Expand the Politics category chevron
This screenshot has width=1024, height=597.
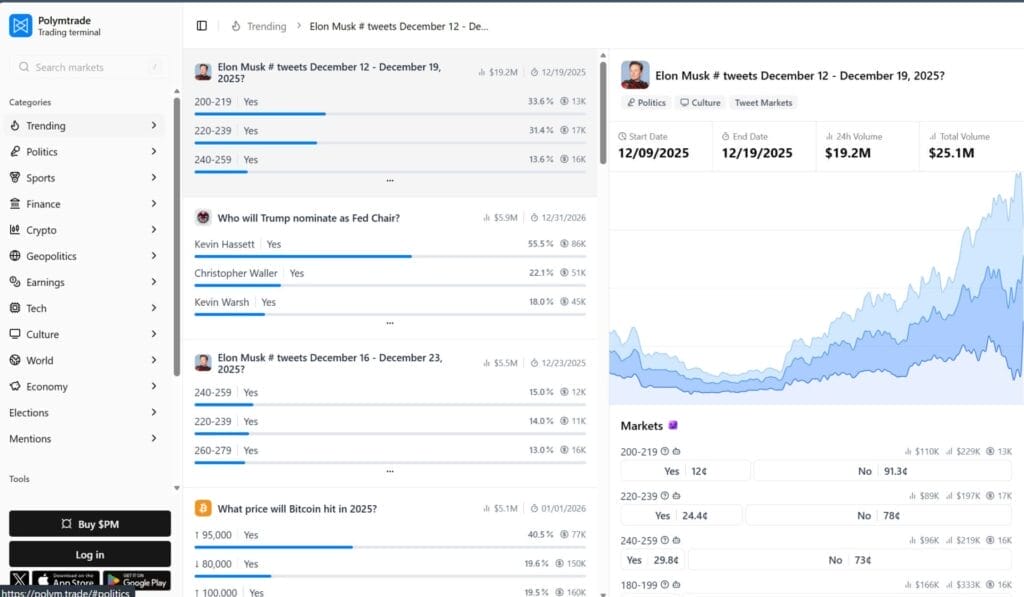coord(154,152)
